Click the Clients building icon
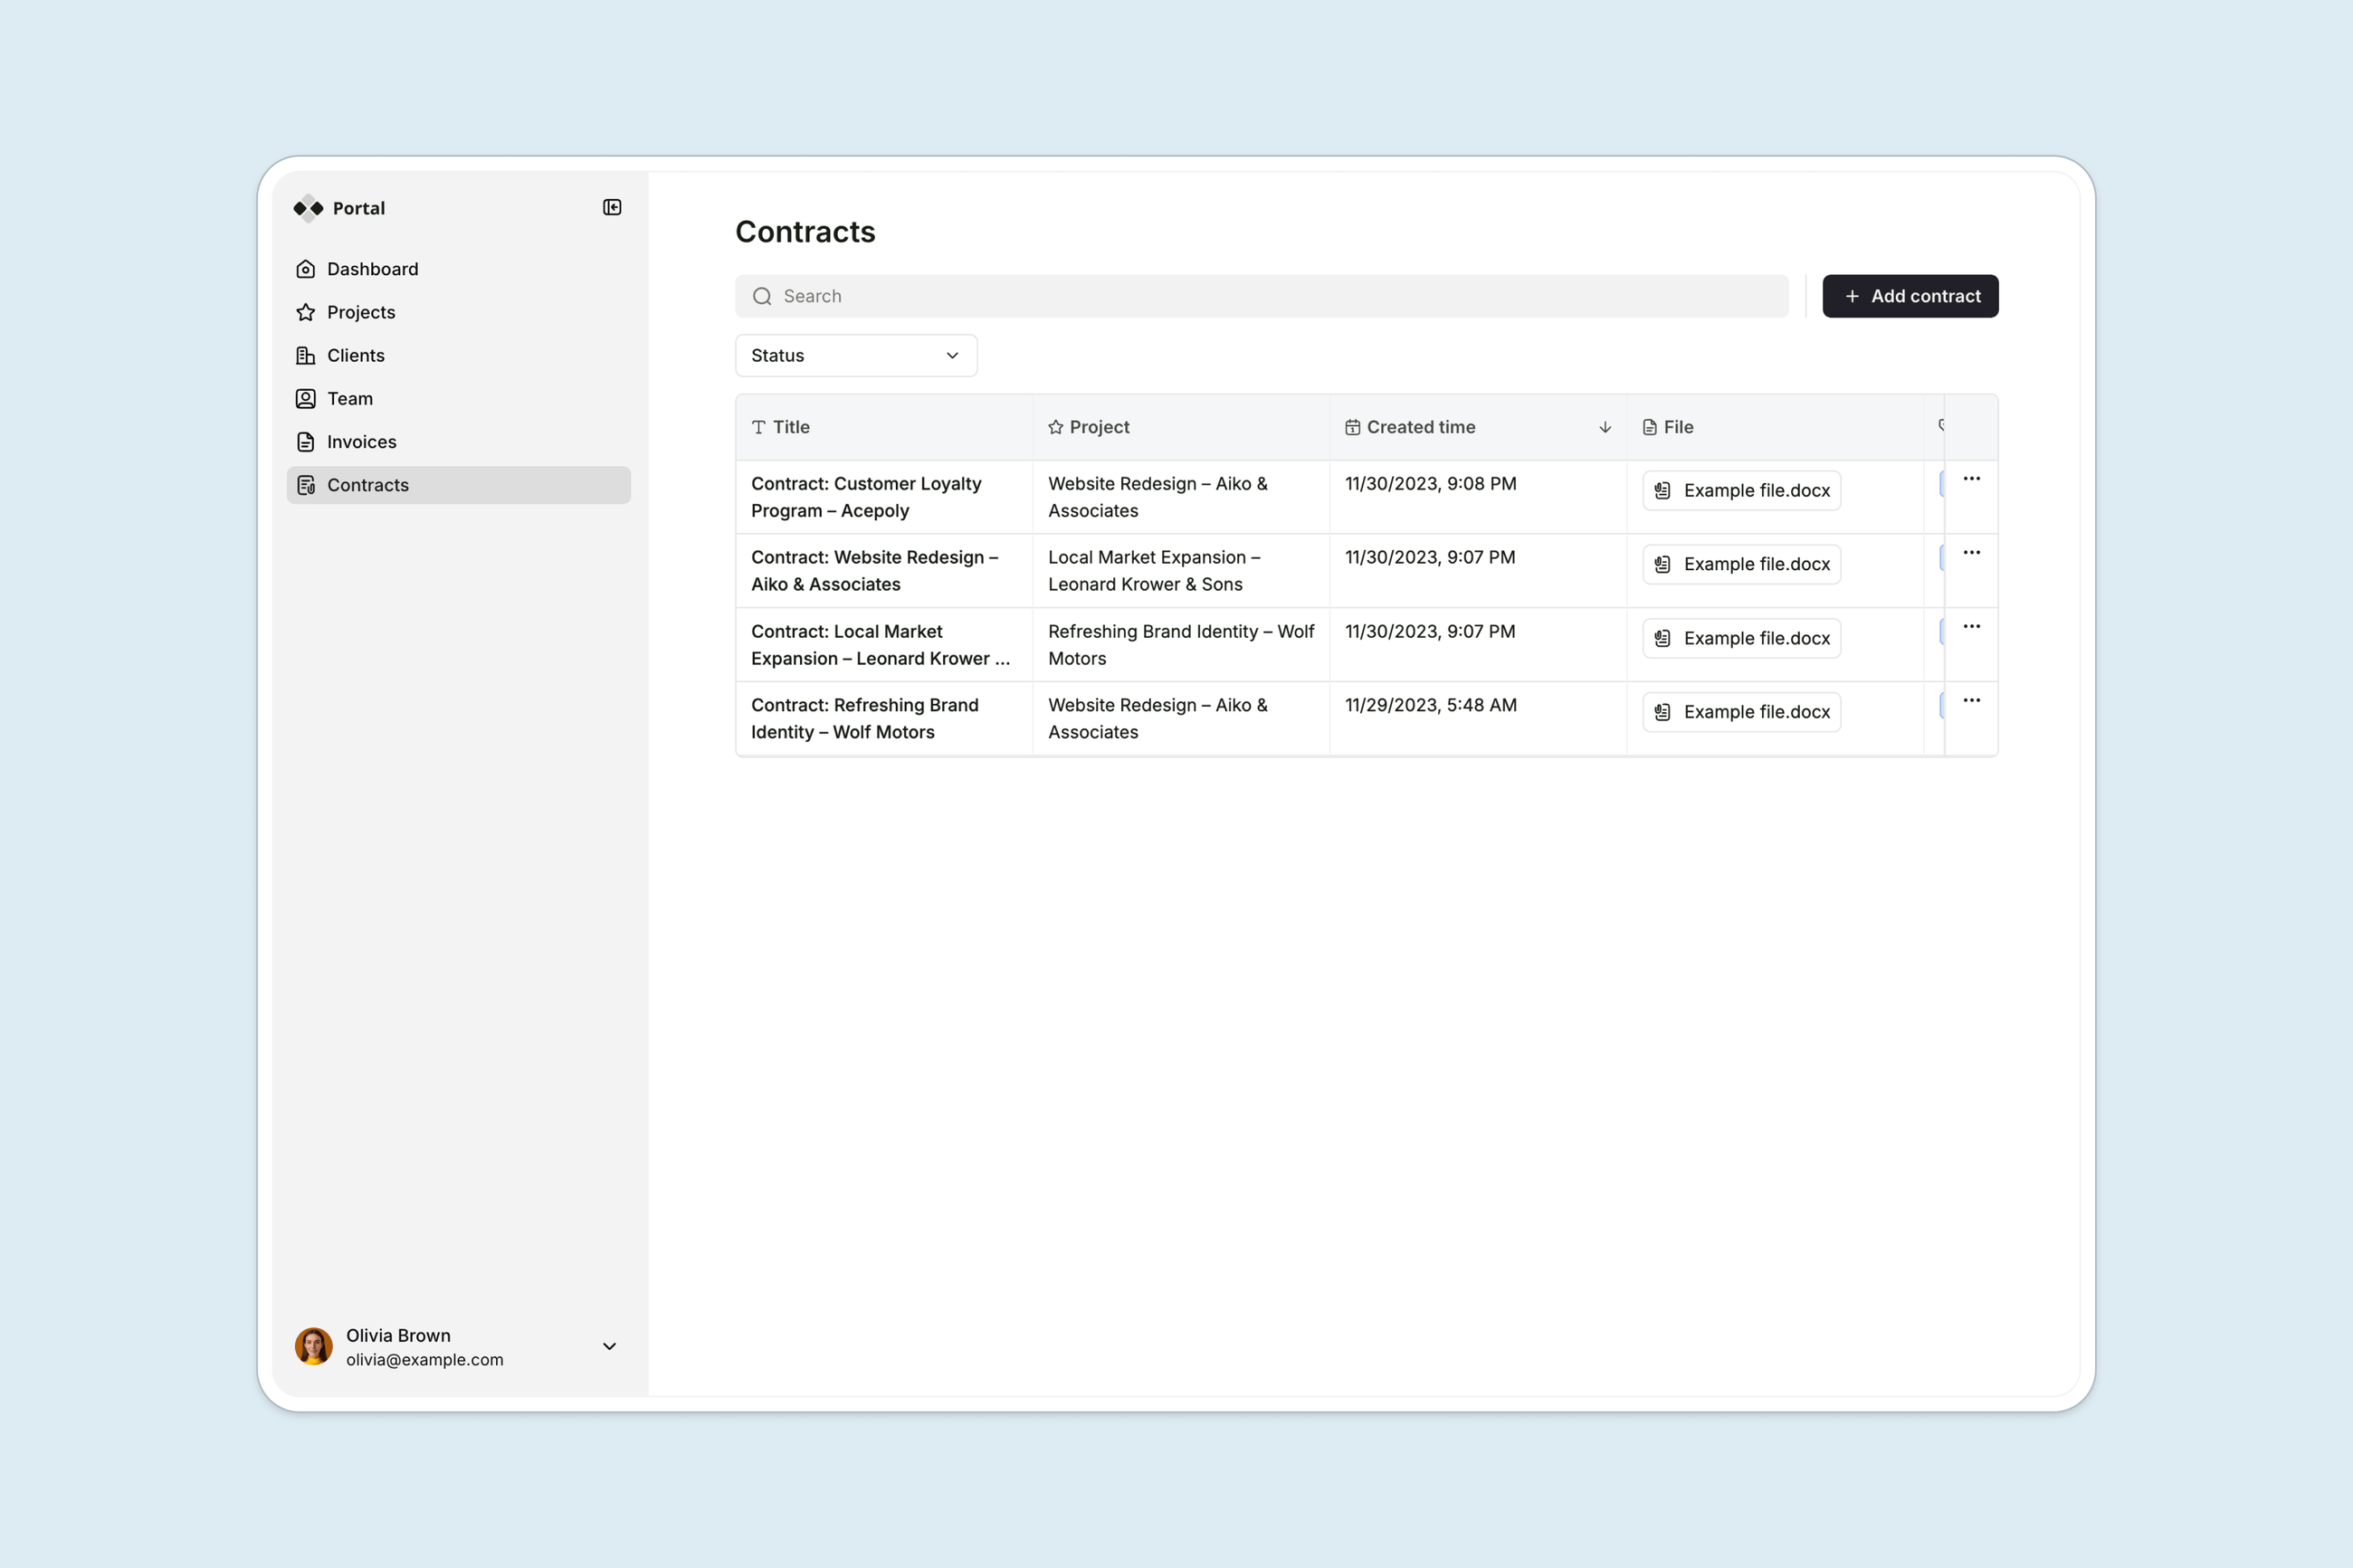The height and width of the screenshot is (1568, 2353). pyautogui.click(x=306, y=355)
